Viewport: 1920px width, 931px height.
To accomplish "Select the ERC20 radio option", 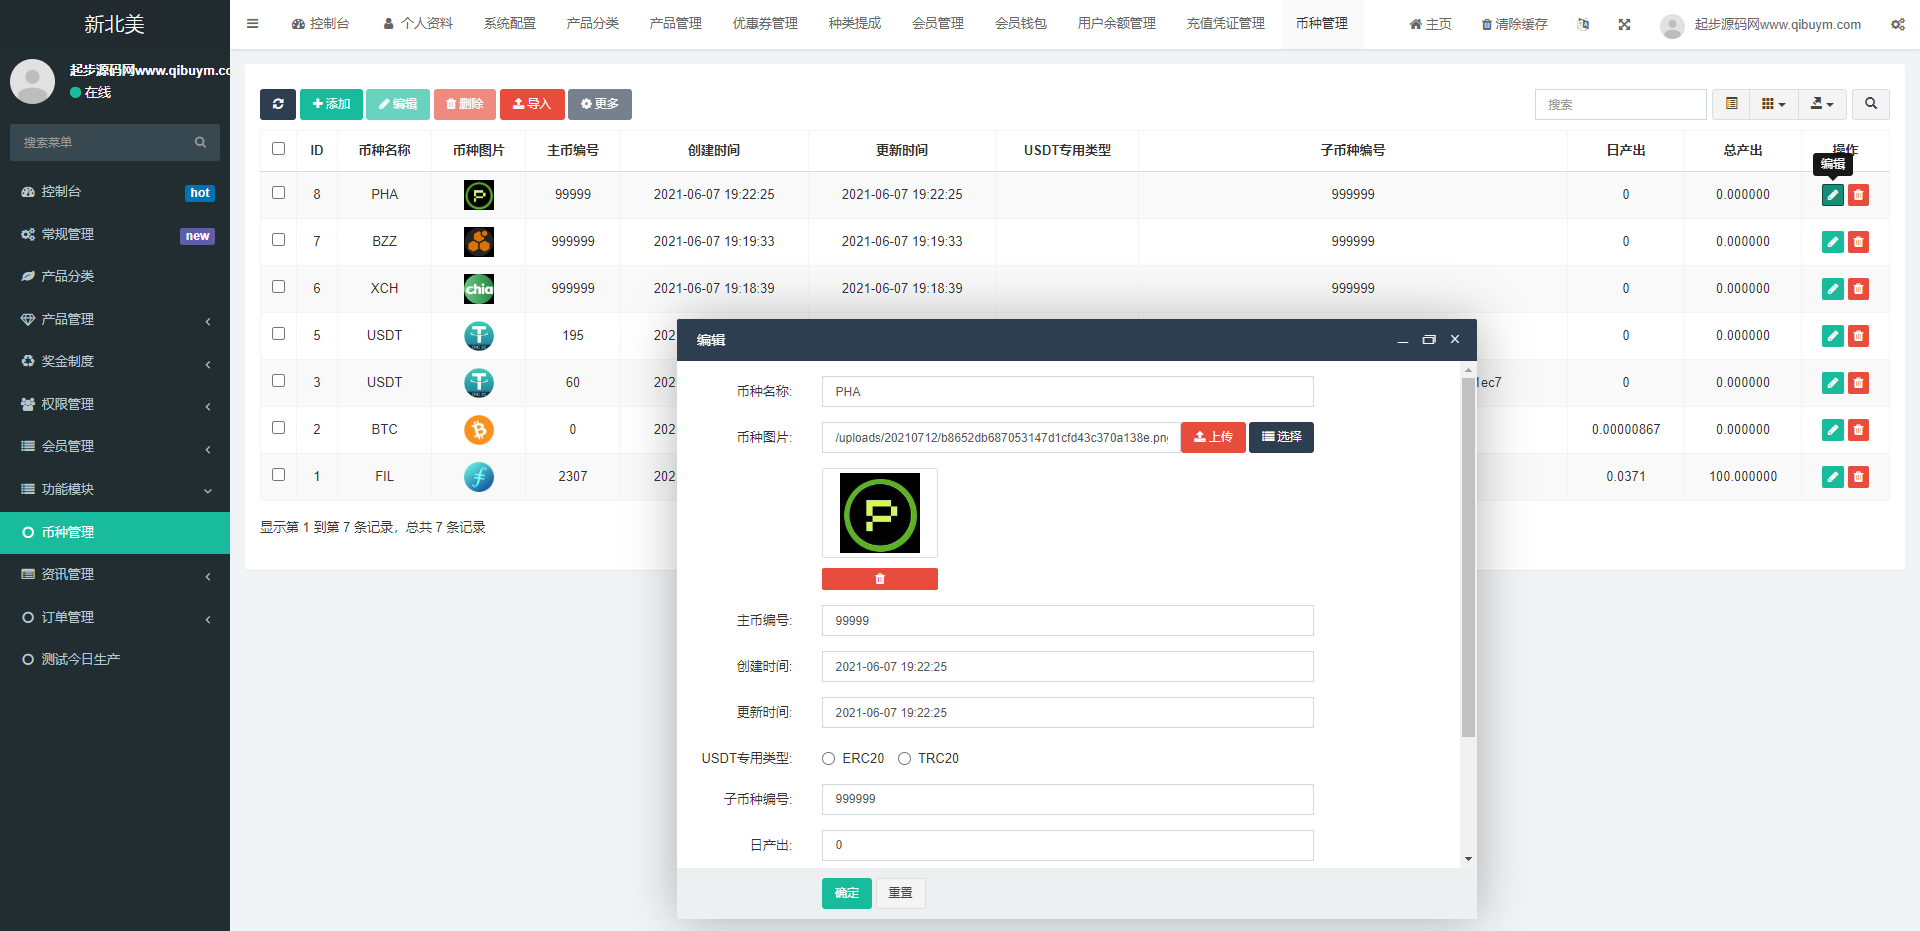I will [829, 759].
